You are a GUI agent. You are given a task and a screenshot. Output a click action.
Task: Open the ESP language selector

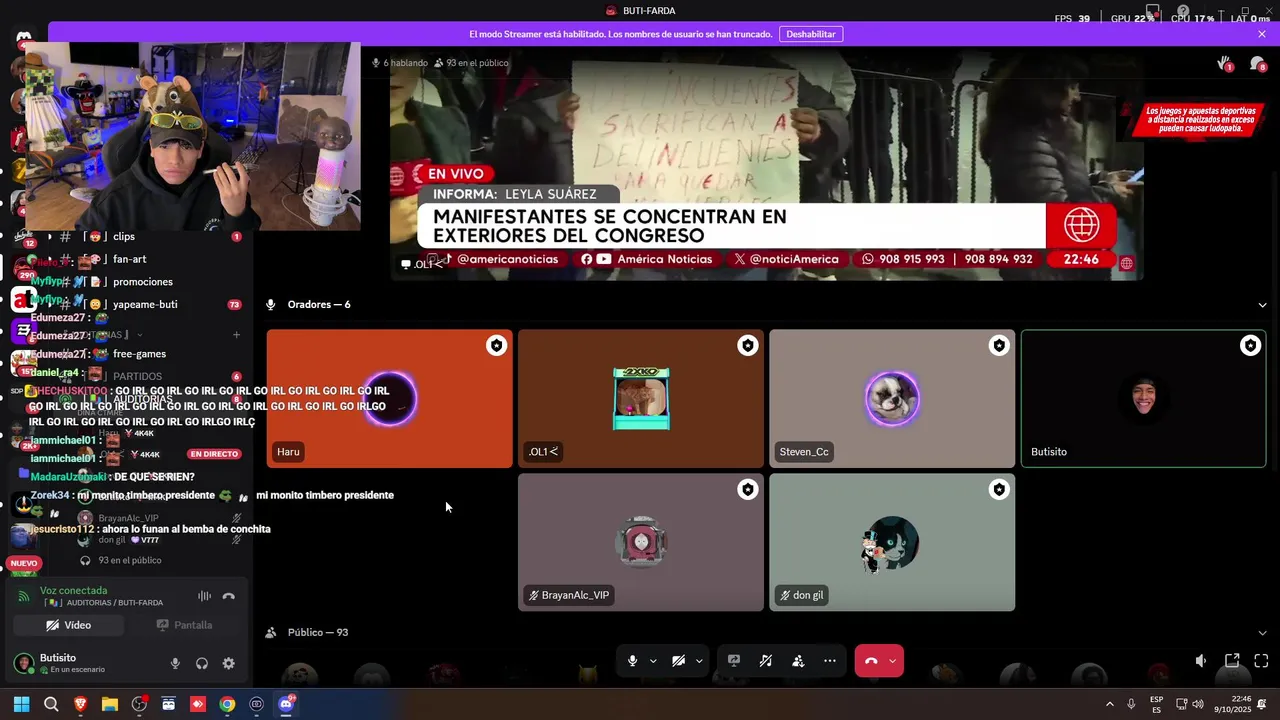[x=1157, y=704]
